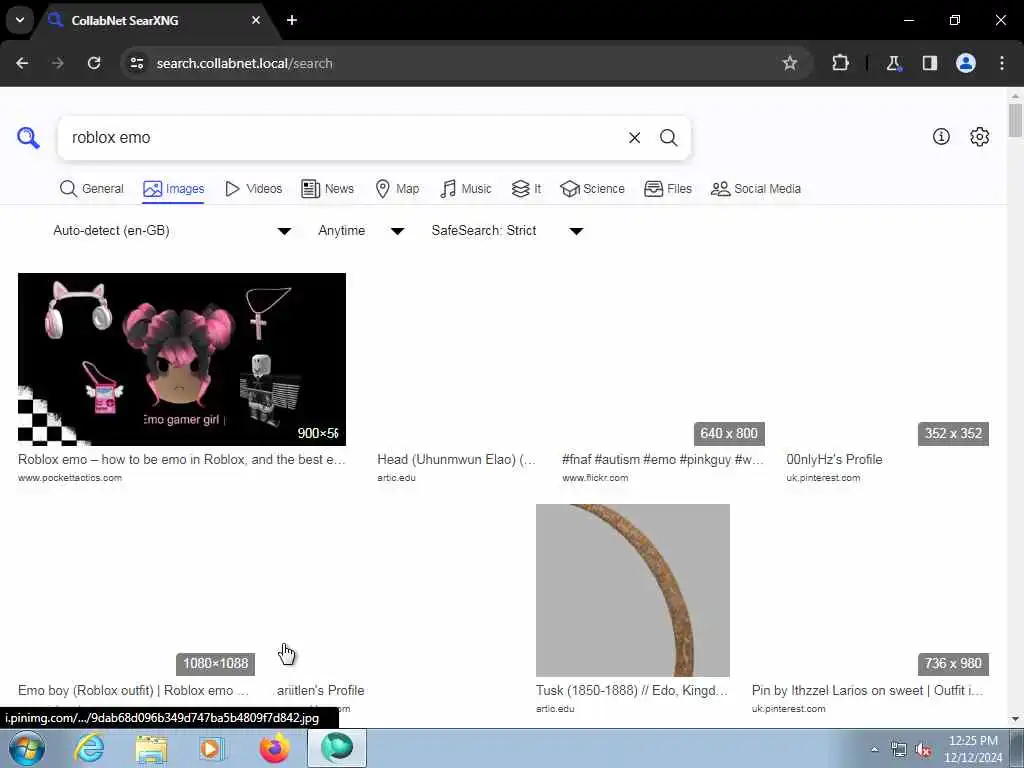Click the 640 x 800 resolution badge

(x=729, y=434)
